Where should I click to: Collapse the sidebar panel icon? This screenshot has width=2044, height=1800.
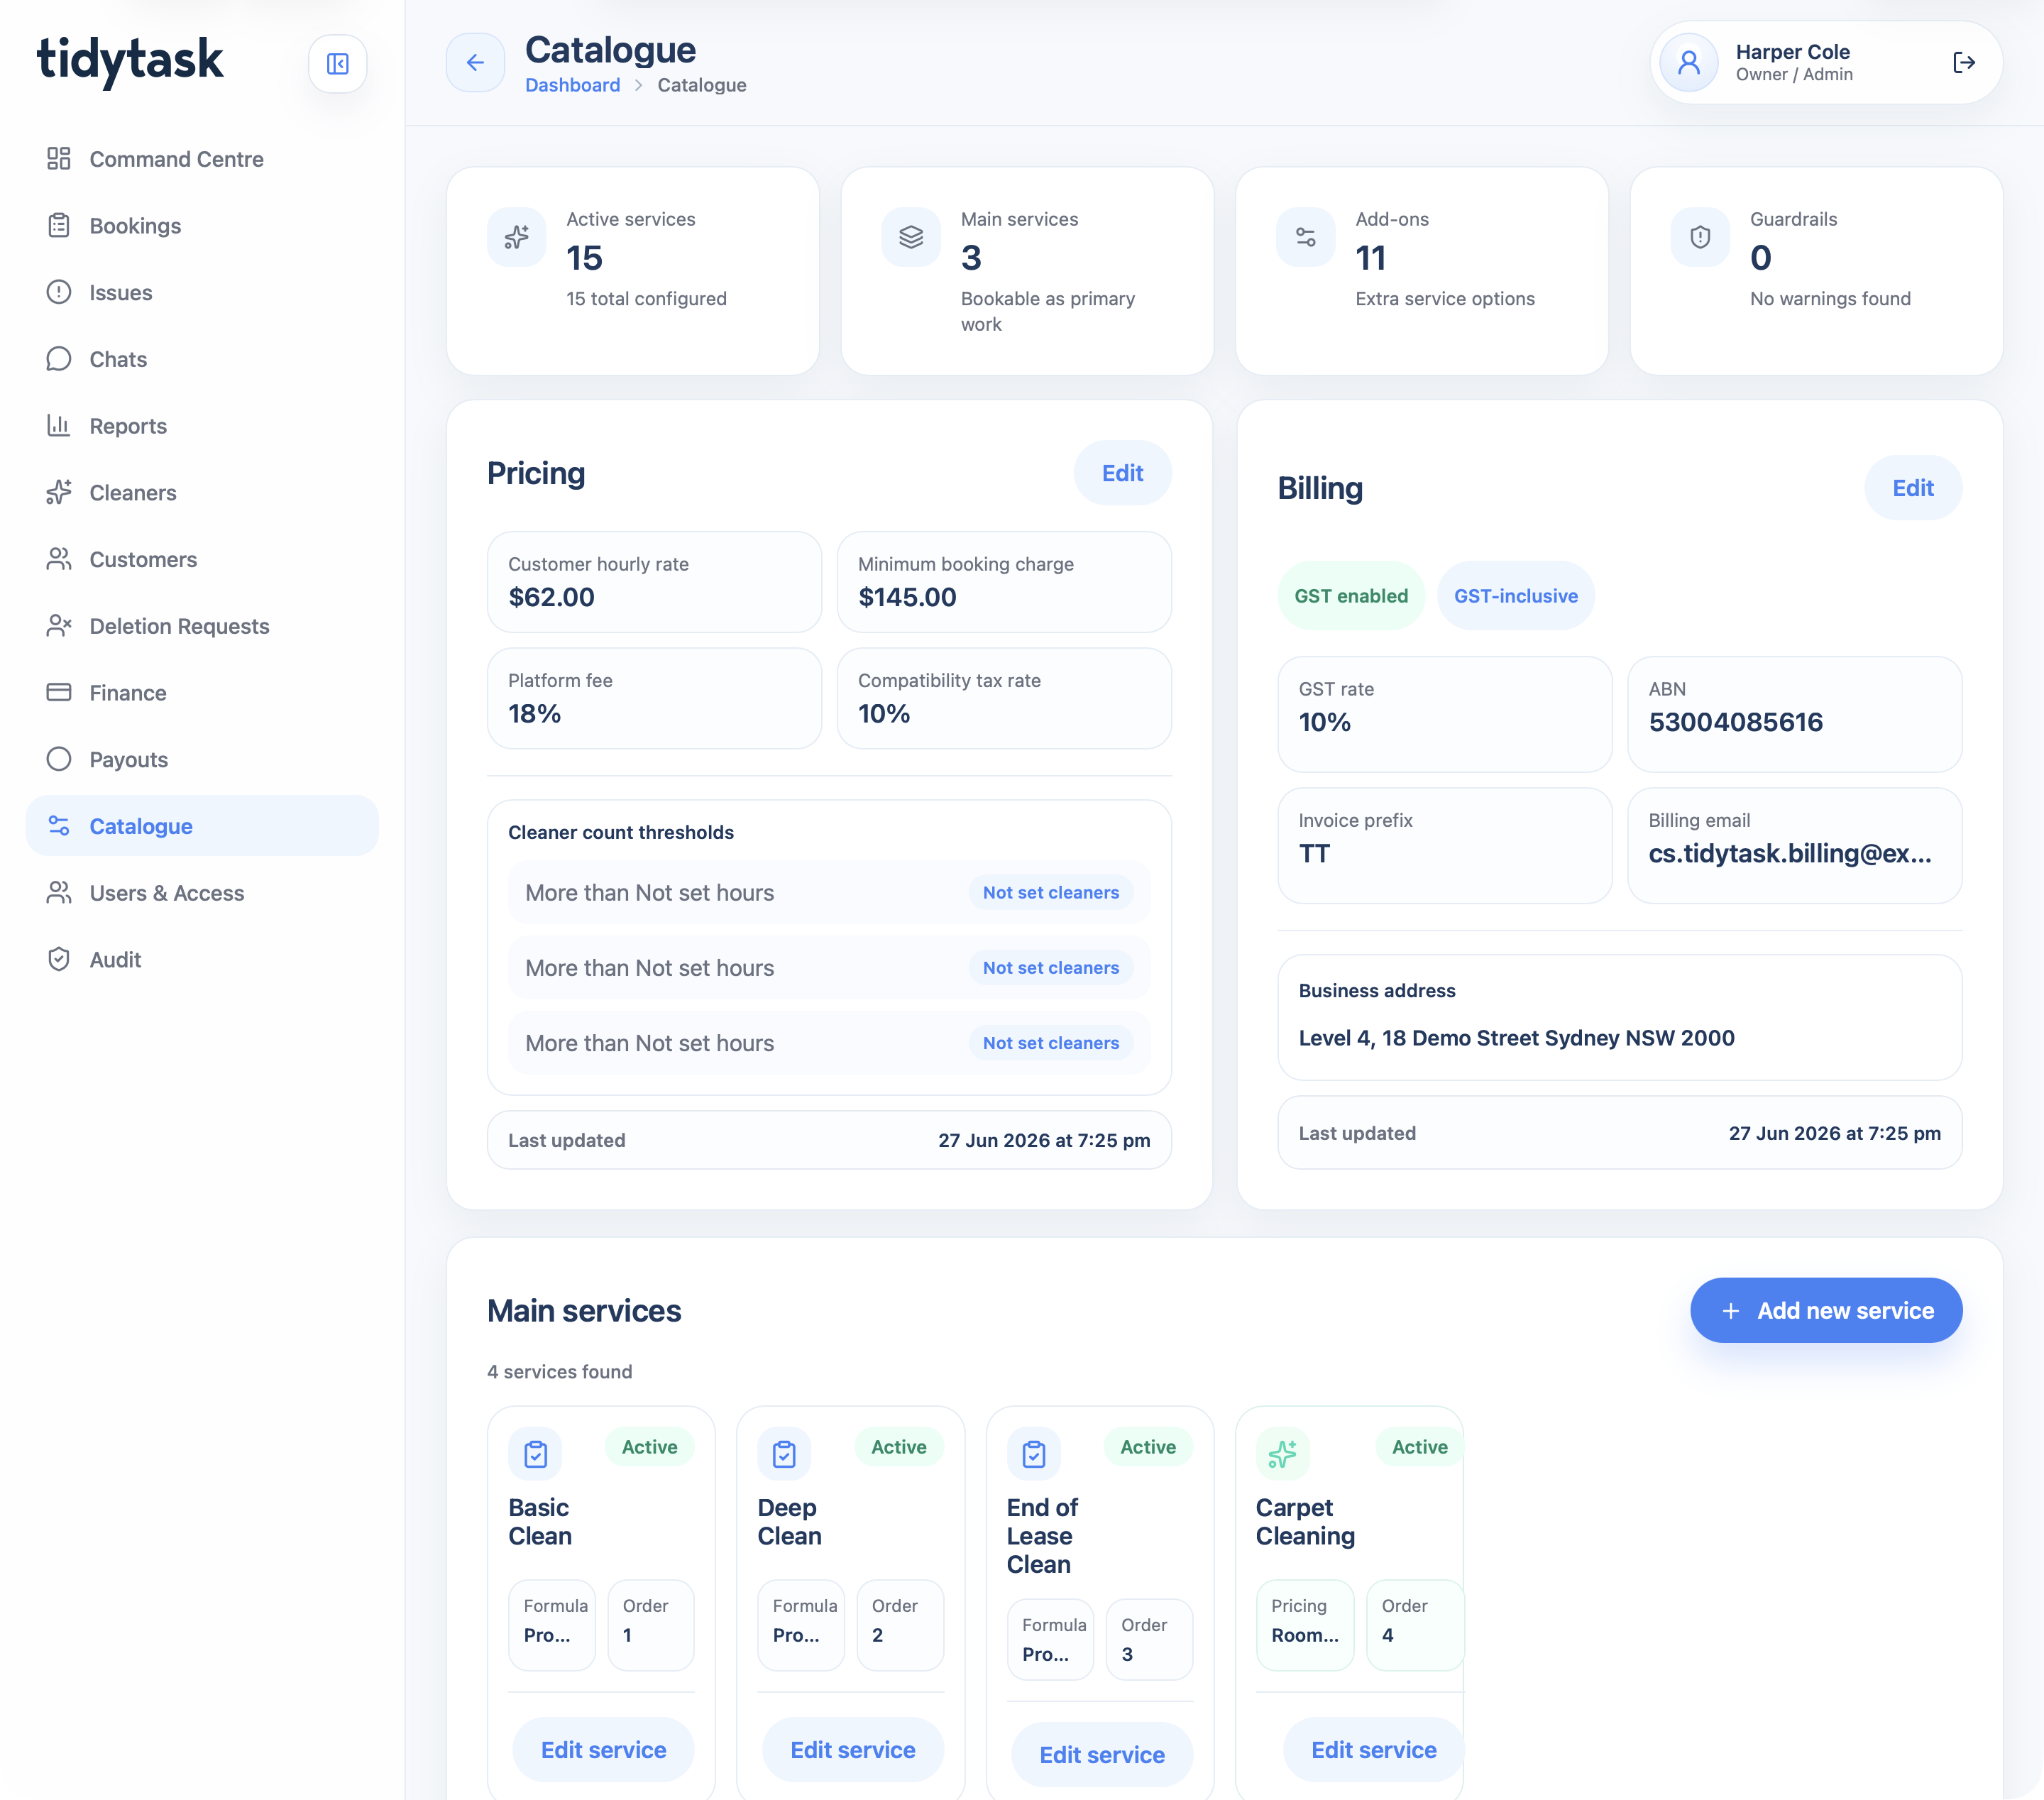pos(337,64)
